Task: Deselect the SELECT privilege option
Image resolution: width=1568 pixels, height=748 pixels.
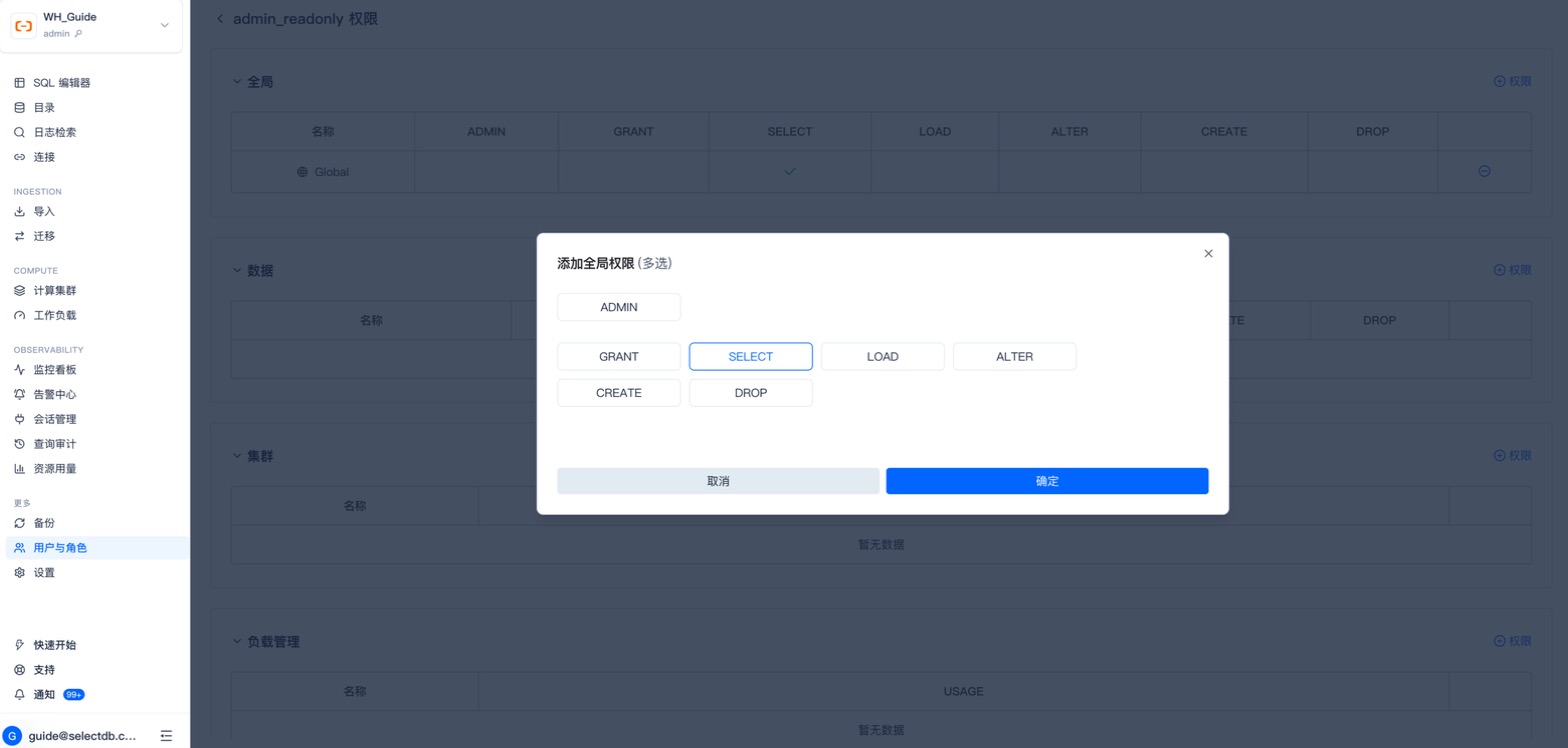Action: pyautogui.click(x=751, y=357)
